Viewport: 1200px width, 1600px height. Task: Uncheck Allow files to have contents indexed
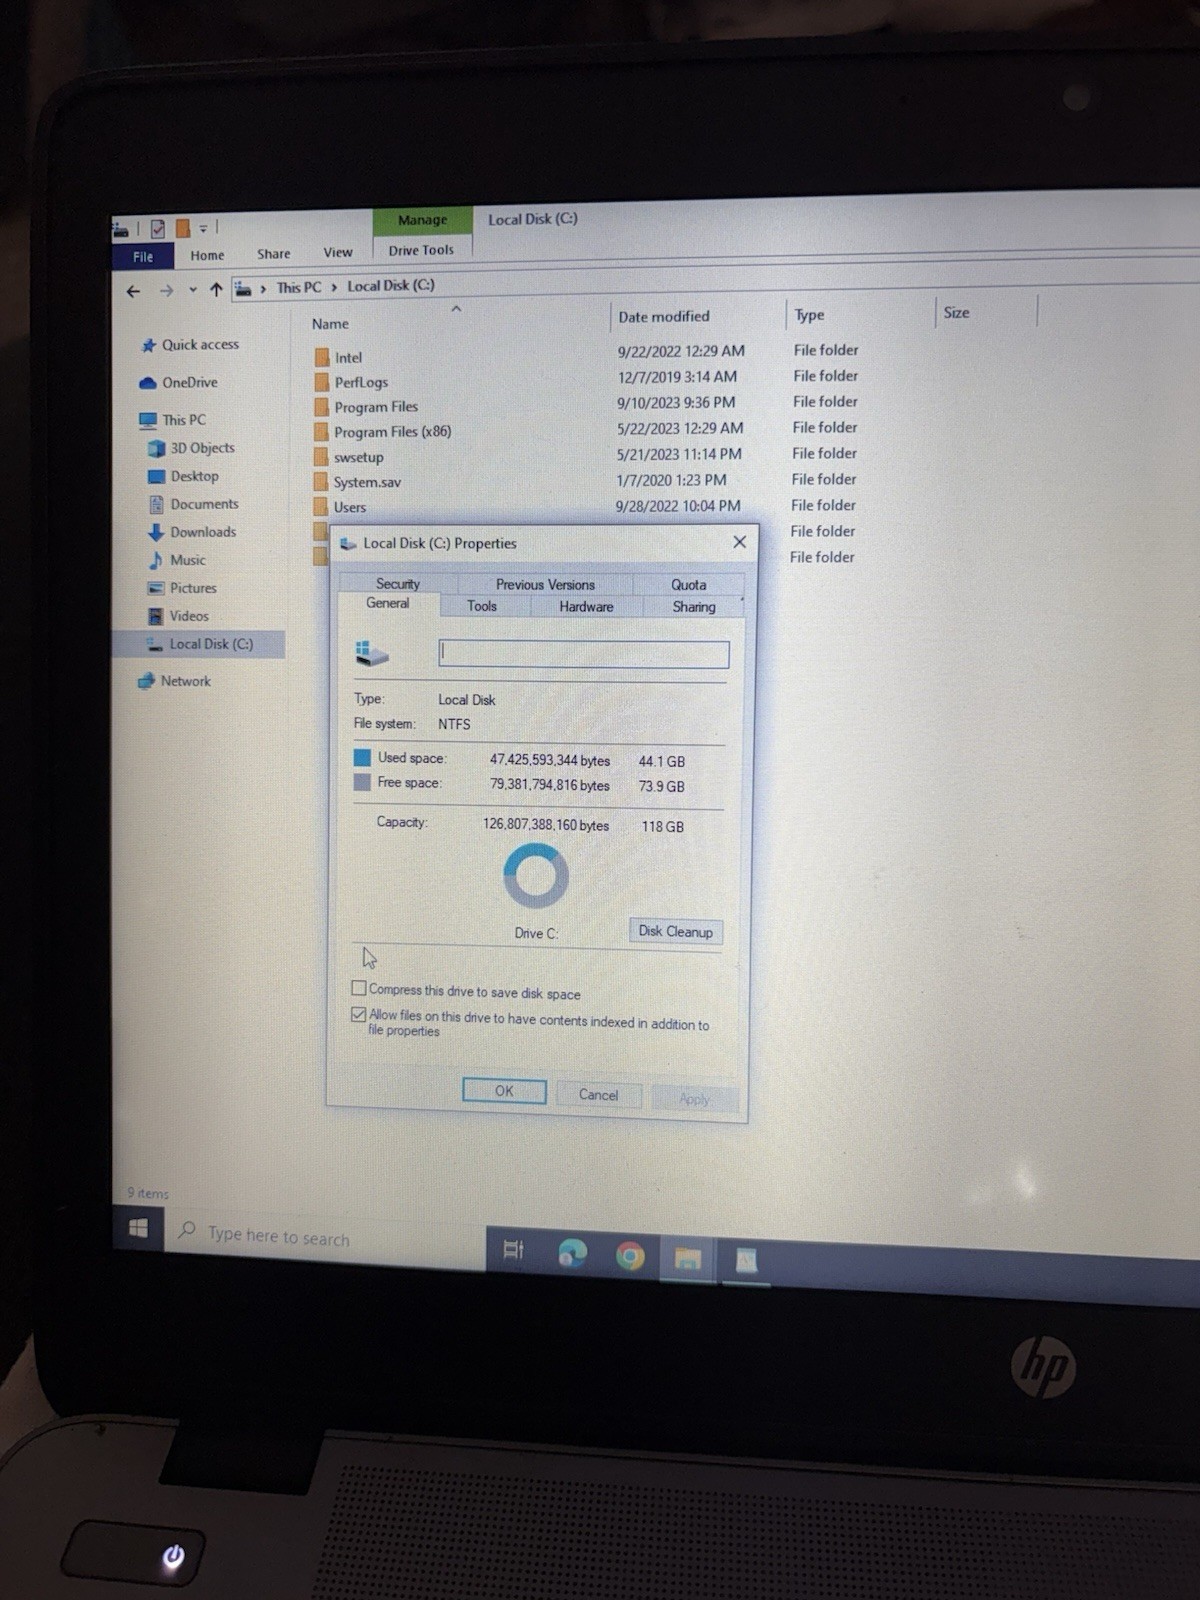359,1014
